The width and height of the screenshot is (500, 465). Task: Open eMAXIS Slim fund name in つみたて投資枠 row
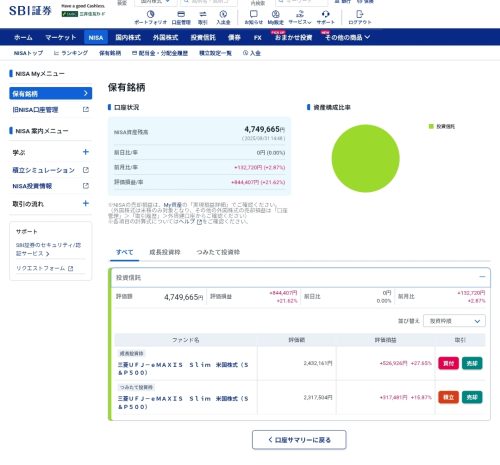tap(183, 403)
